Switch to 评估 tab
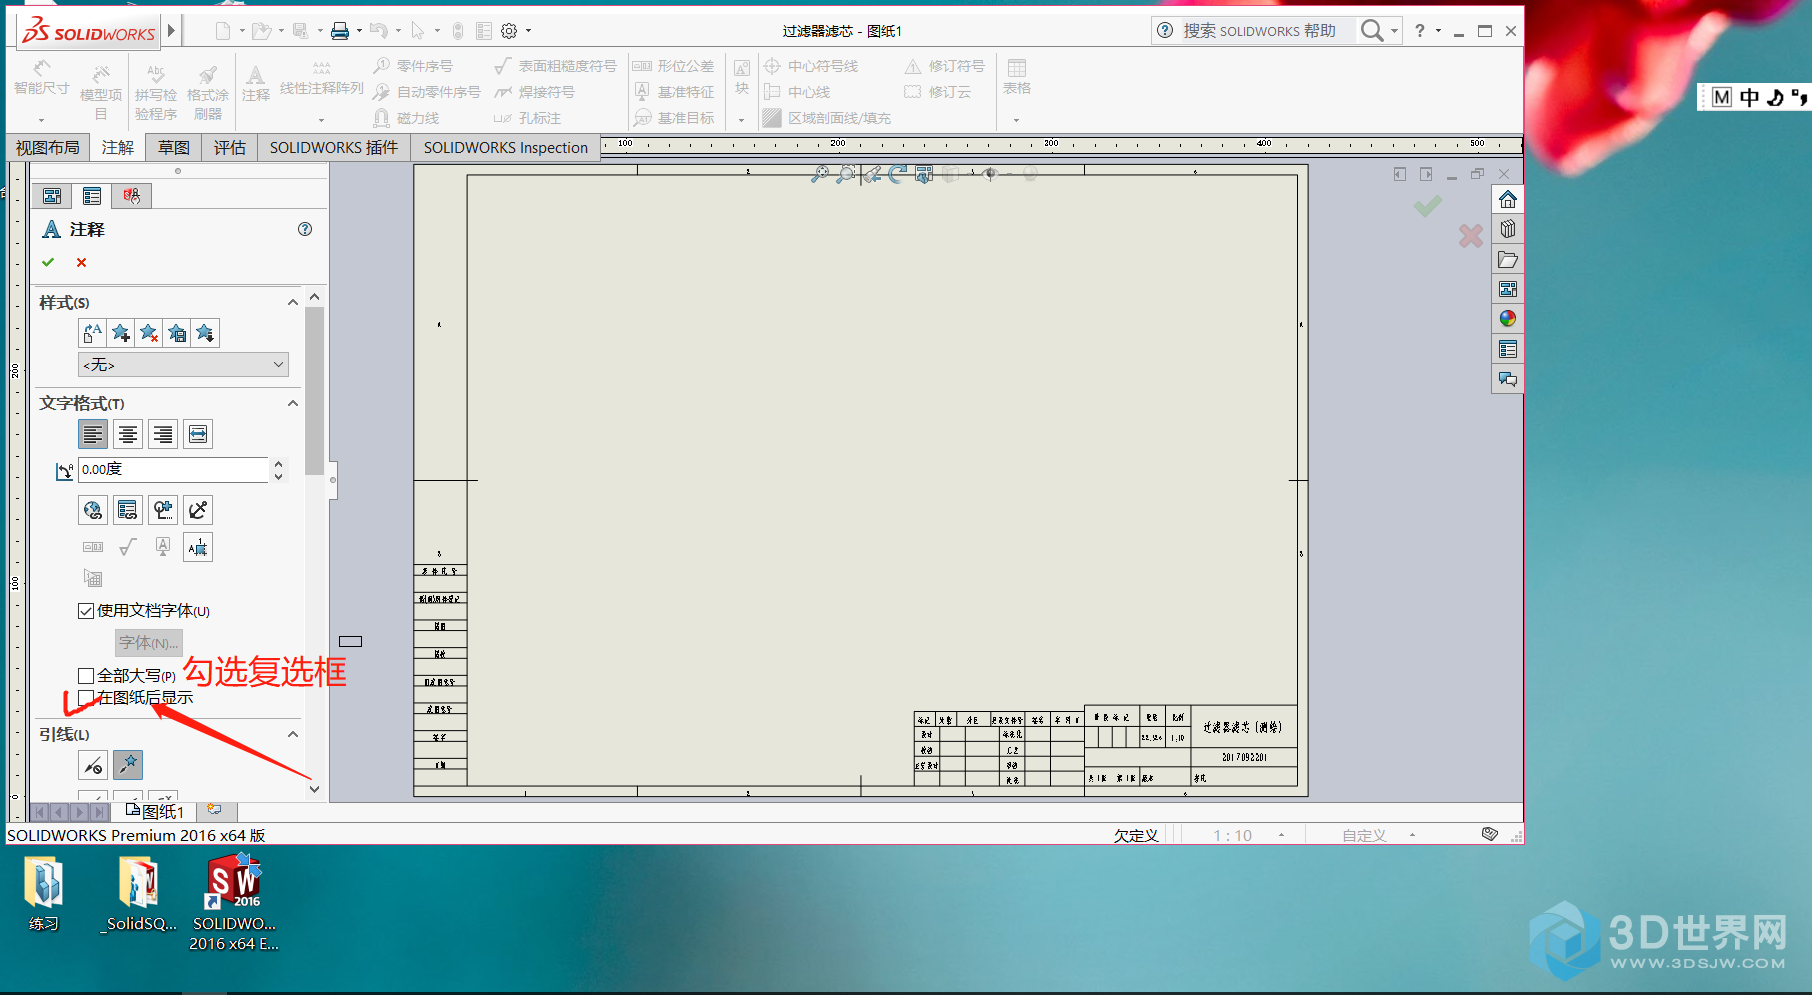Image resolution: width=1812 pixels, height=995 pixels. tap(229, 147)
